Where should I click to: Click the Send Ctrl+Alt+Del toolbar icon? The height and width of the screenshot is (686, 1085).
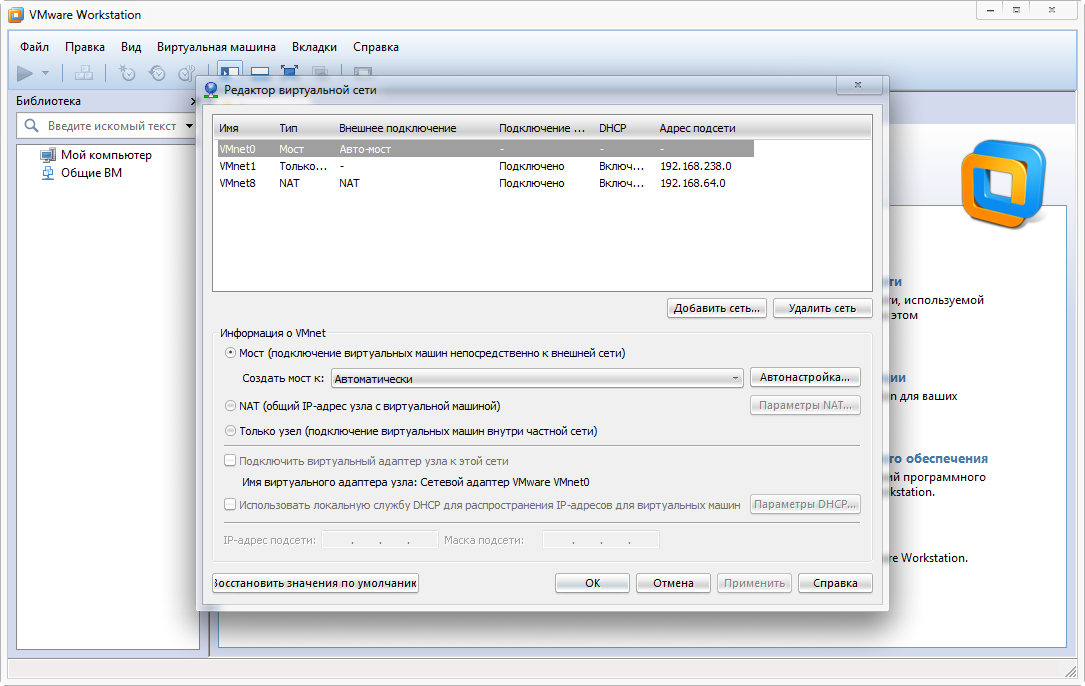(x=84, y=73)
